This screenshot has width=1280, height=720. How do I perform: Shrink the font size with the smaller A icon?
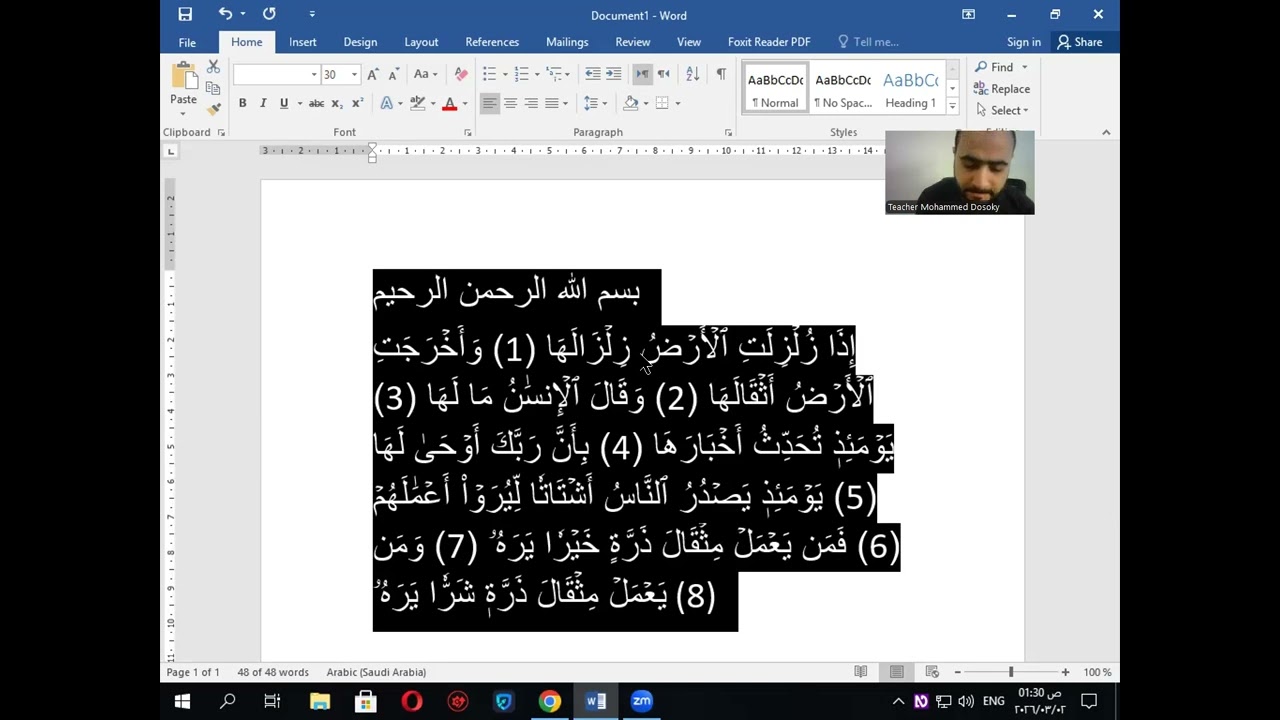(393, 74)
